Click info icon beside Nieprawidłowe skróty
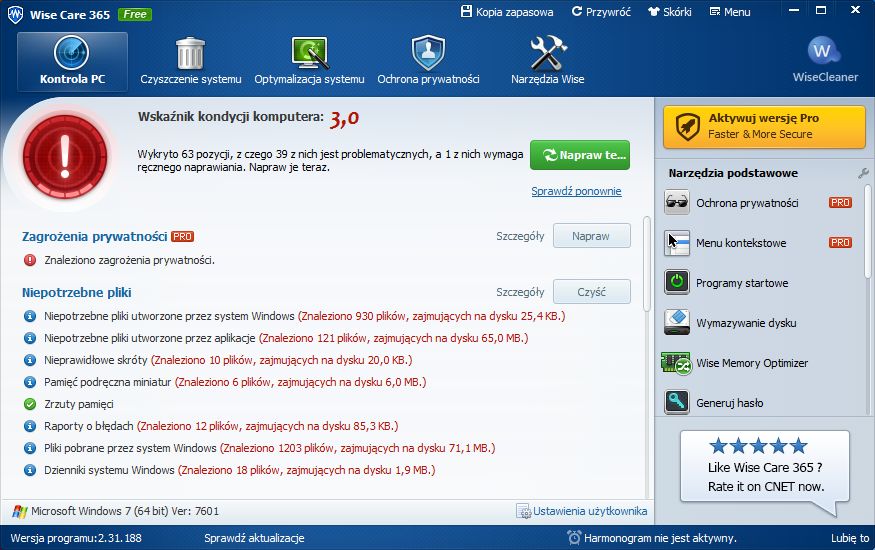 (30, 360)
